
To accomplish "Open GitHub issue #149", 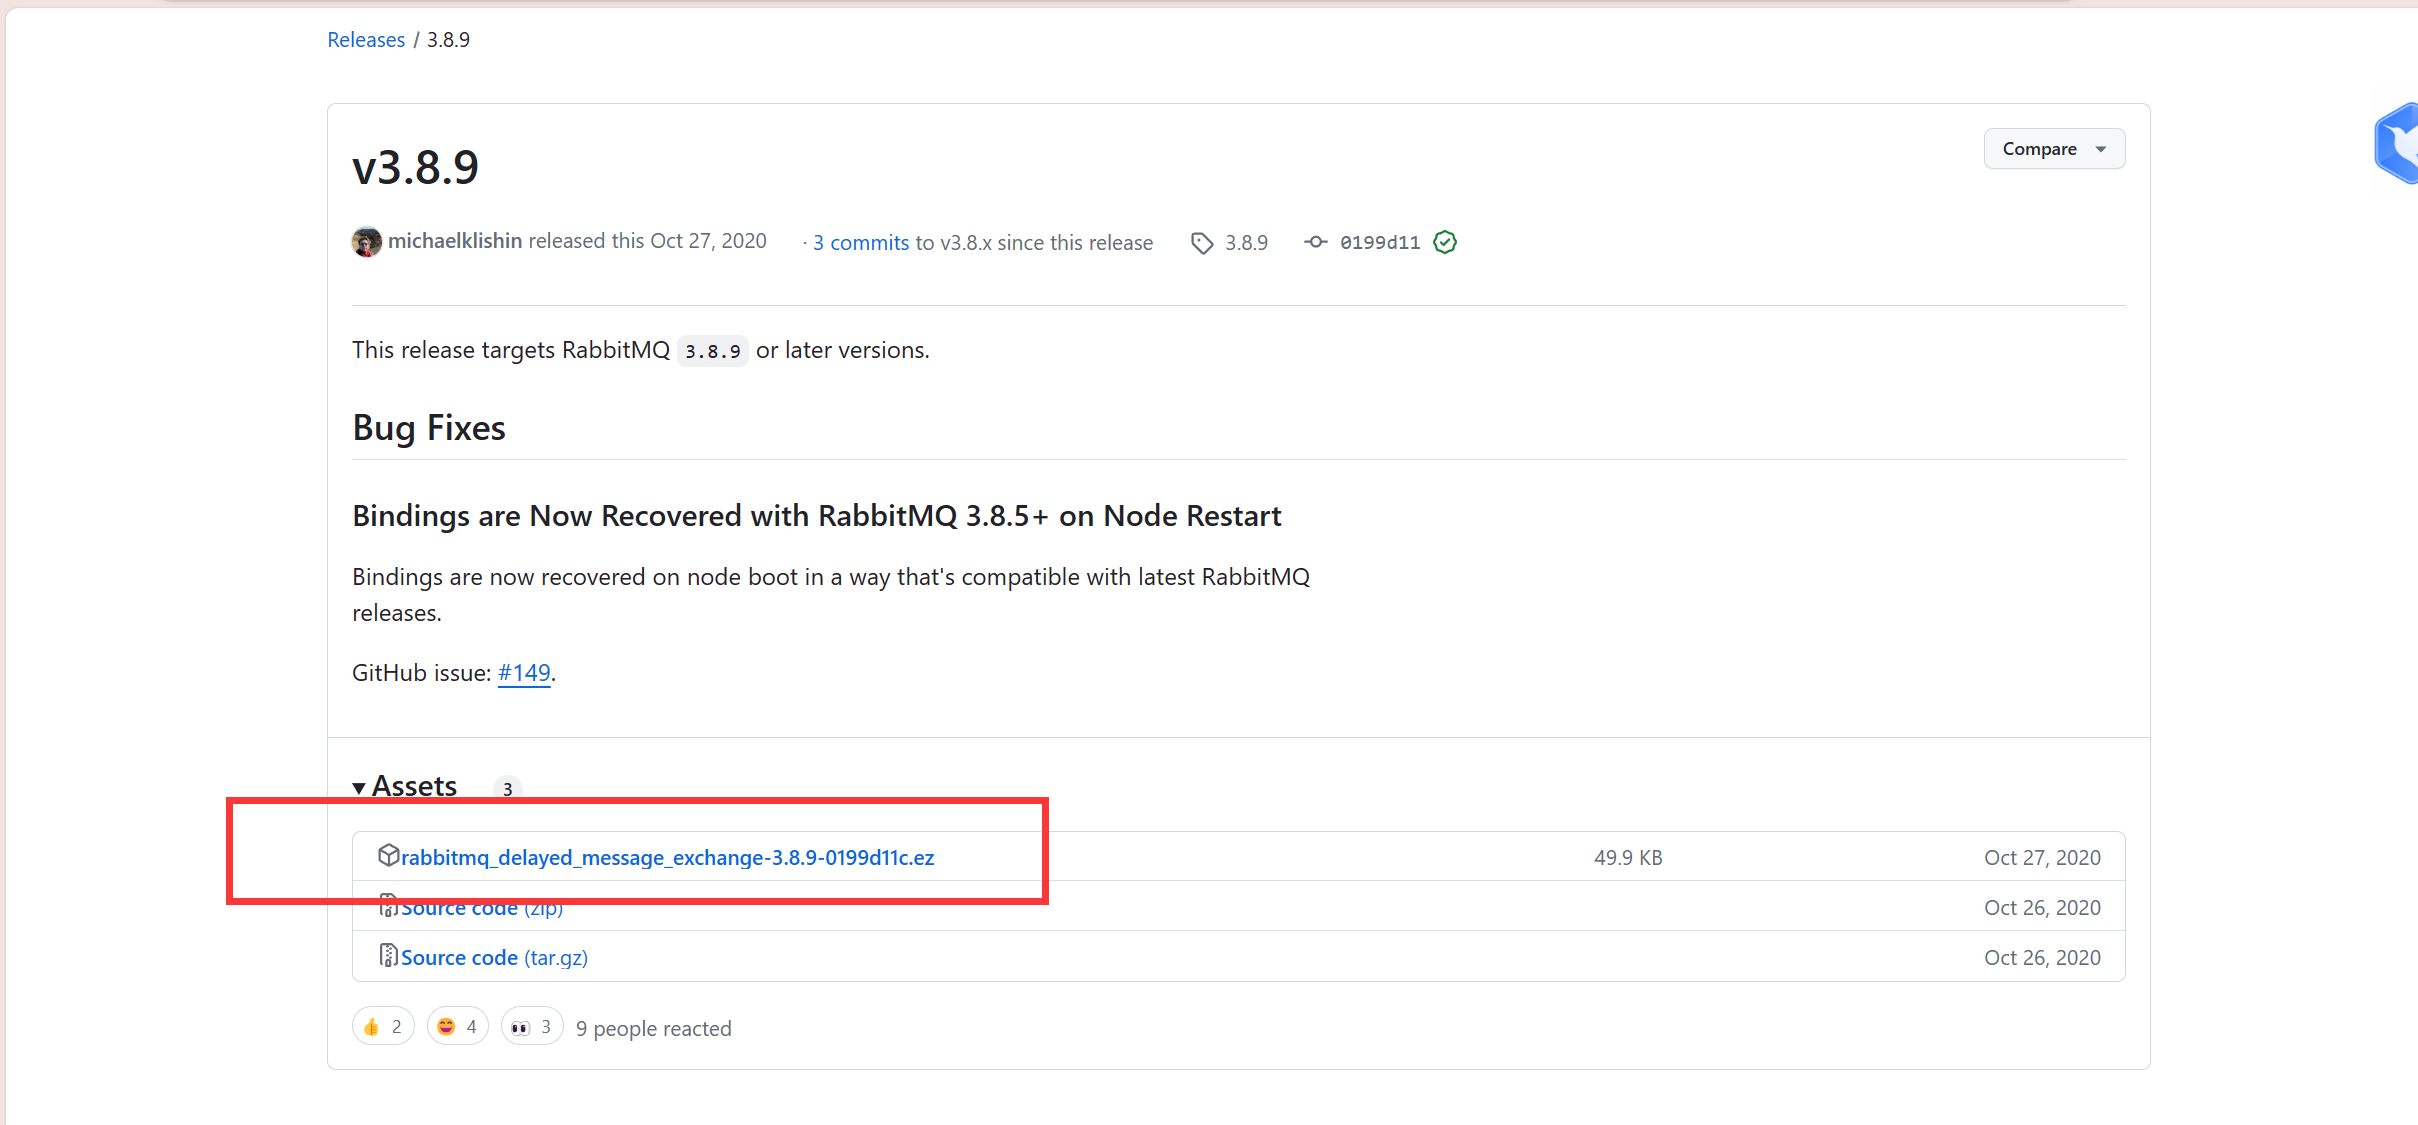I will click(x=524, y=672).
